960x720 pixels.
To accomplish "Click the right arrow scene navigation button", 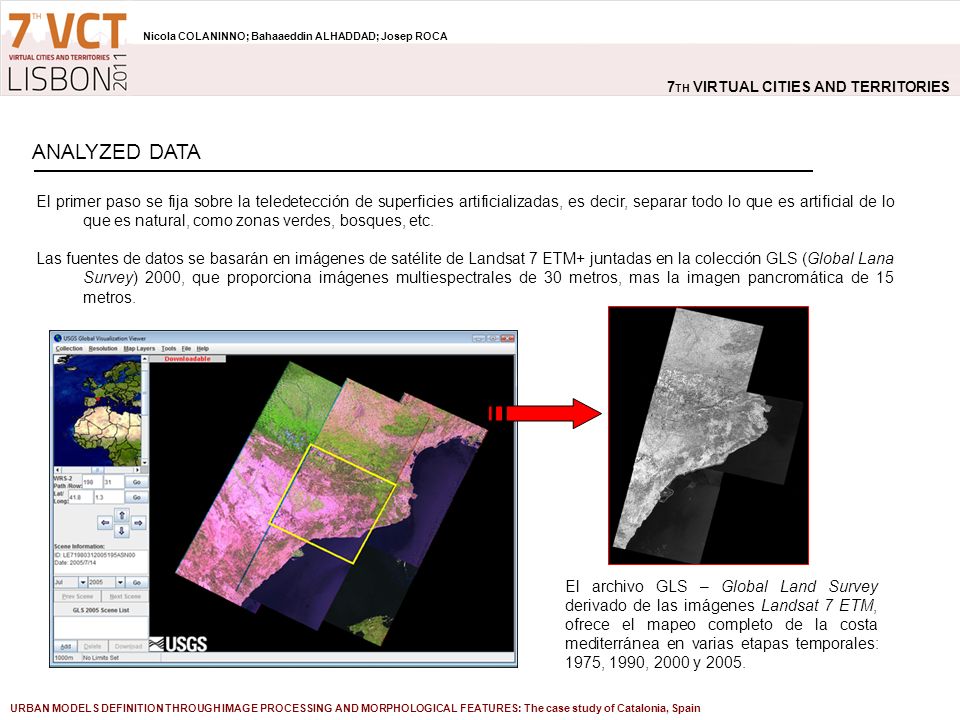I will pyautogui.click(x=138, y=523).
